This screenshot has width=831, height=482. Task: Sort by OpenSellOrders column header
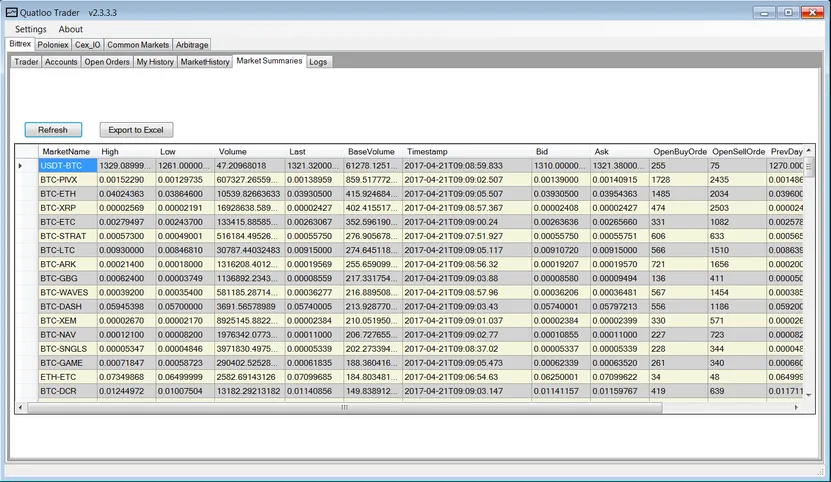coord(737,152)
